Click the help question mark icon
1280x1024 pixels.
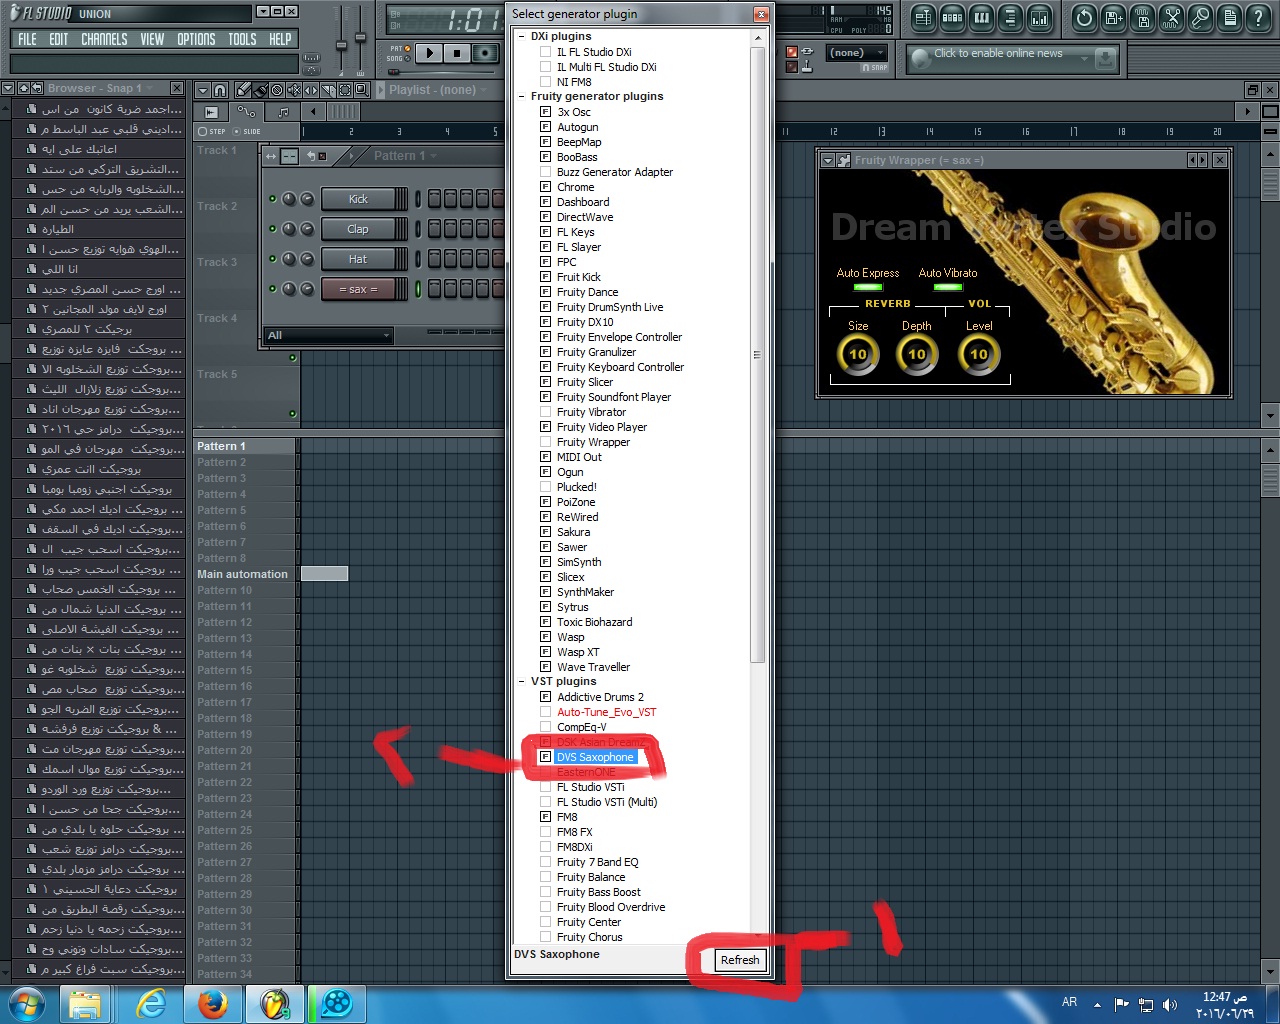click(1258, 18)
